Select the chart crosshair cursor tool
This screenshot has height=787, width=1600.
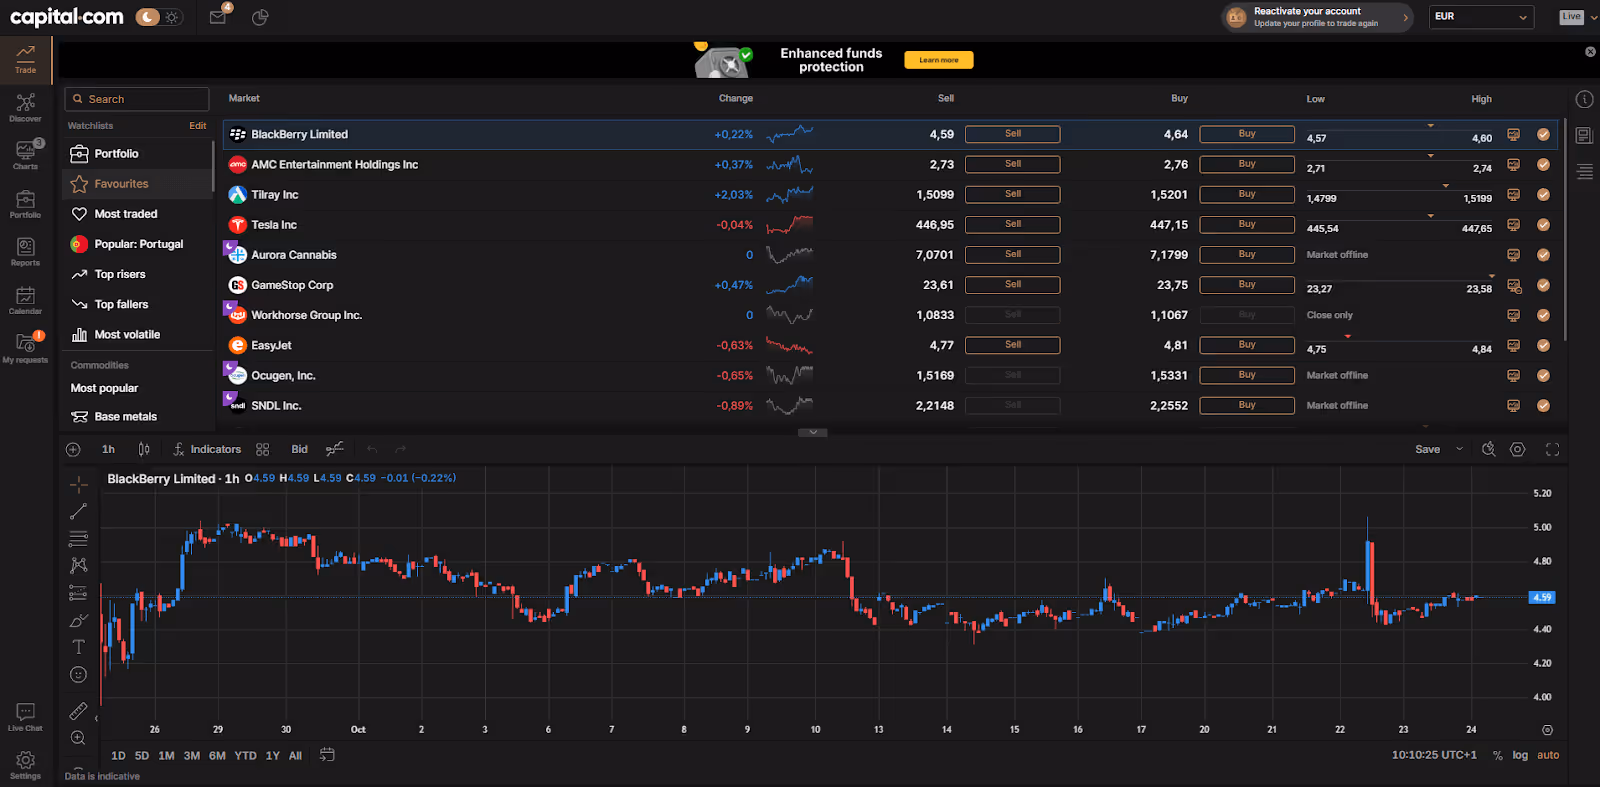(x=79, y=485)
